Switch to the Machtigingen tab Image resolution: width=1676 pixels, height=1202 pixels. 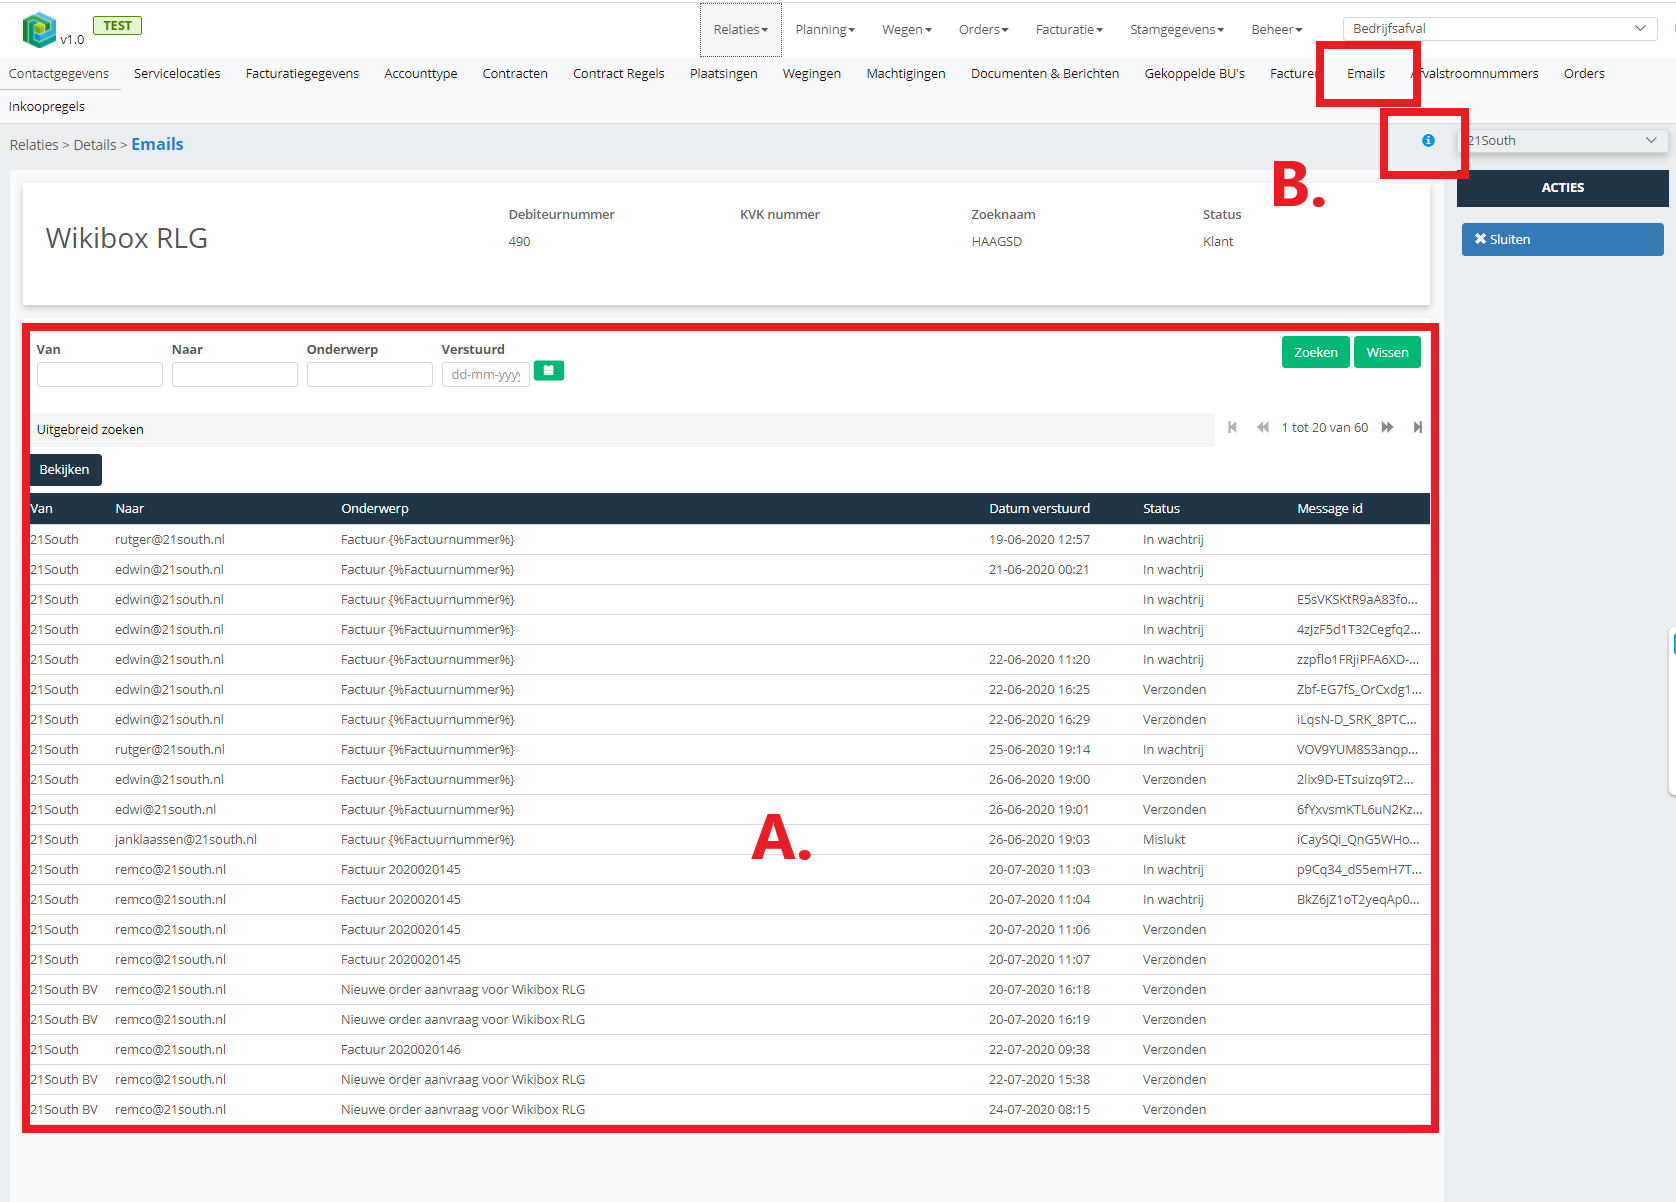906,74
